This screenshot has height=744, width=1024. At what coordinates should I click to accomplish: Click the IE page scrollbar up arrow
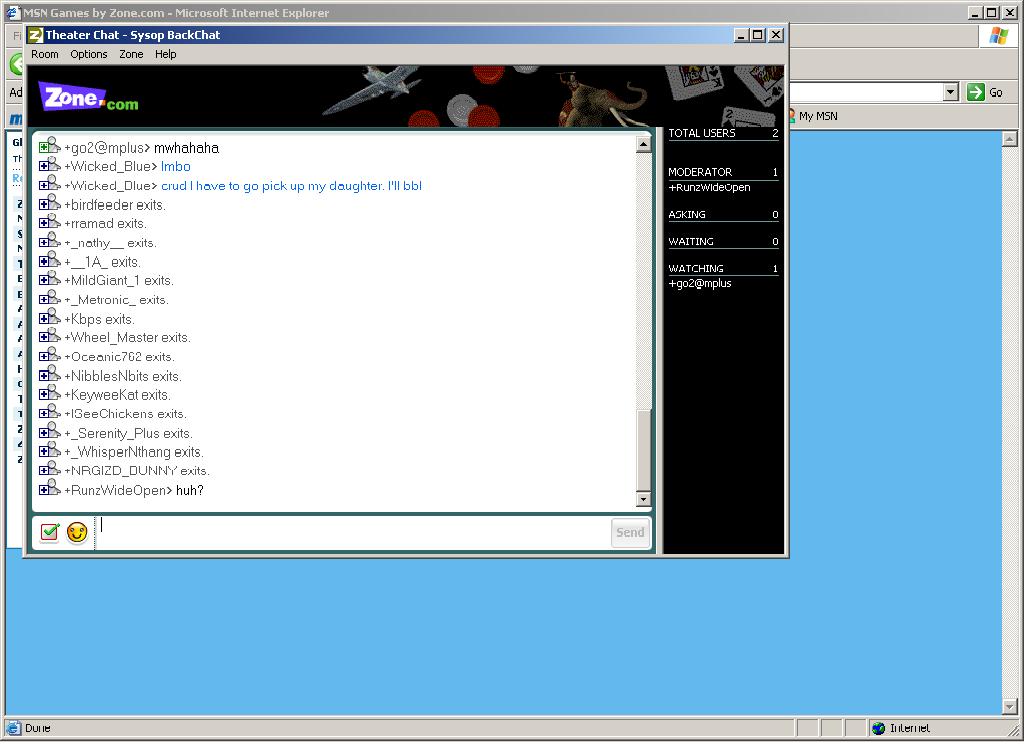[1010, 138]
